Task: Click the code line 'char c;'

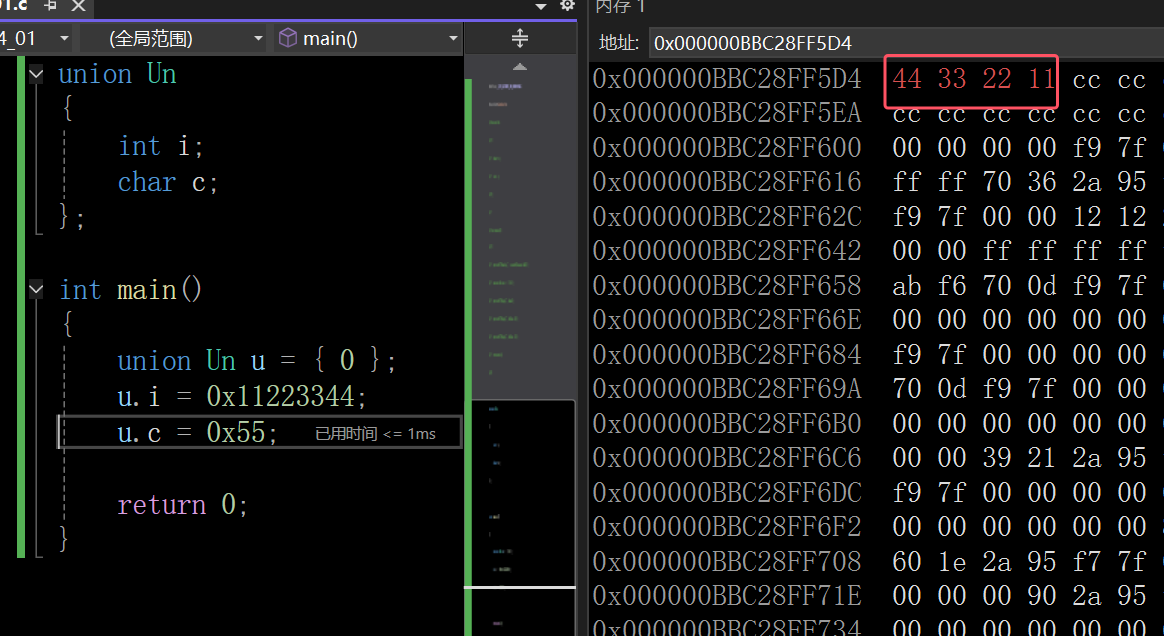Action: pos(168,182)
